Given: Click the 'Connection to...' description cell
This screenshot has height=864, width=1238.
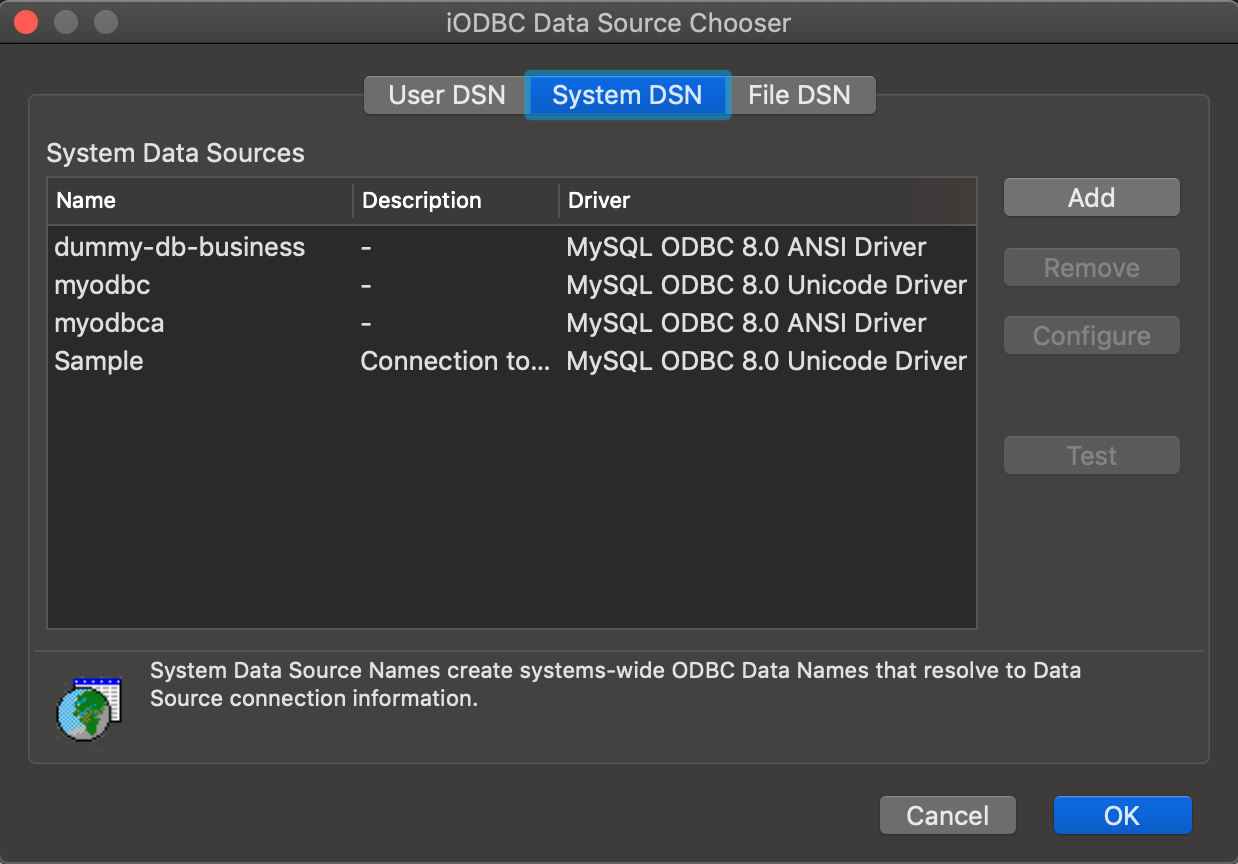Looking at the screenshot, I should pyautogui.click(x=455, y=361).
